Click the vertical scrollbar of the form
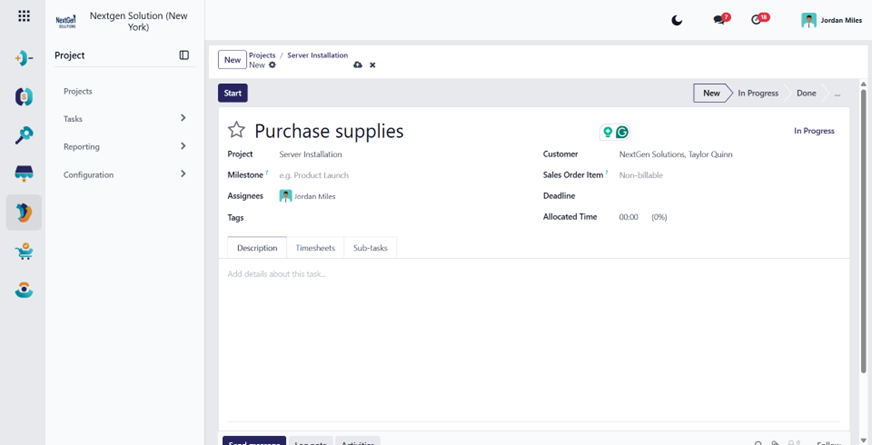 [x=864, y=231]
